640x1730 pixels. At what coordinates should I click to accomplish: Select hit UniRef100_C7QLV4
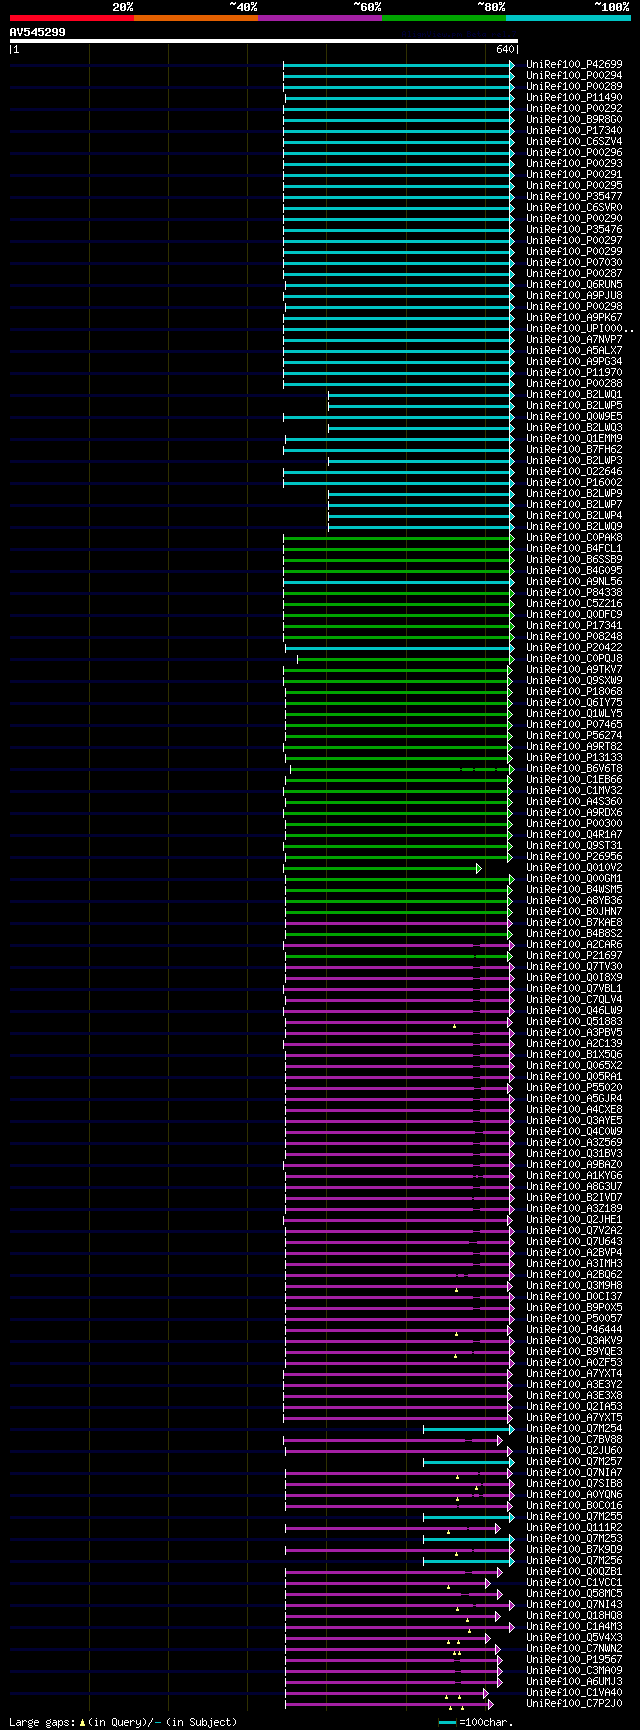[574, 999]
